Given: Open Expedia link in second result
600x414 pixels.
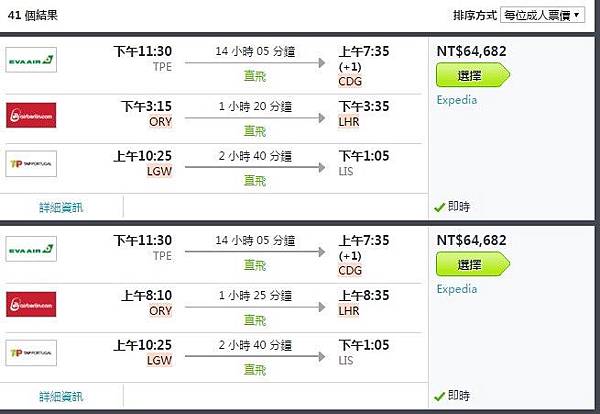Looking at the screenshot, I should 457,289.
